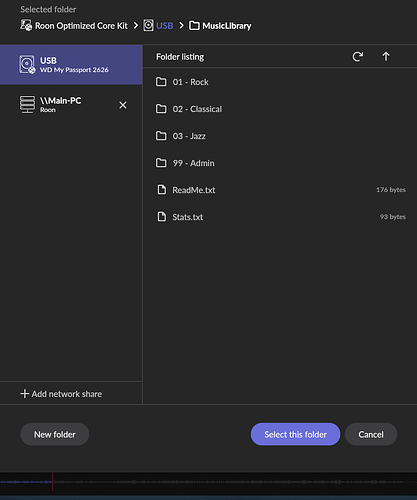417x500 pixels.
Task: Click the ReadMe.txt file entry
Action: pyautogui.click(x=280, y=190)
